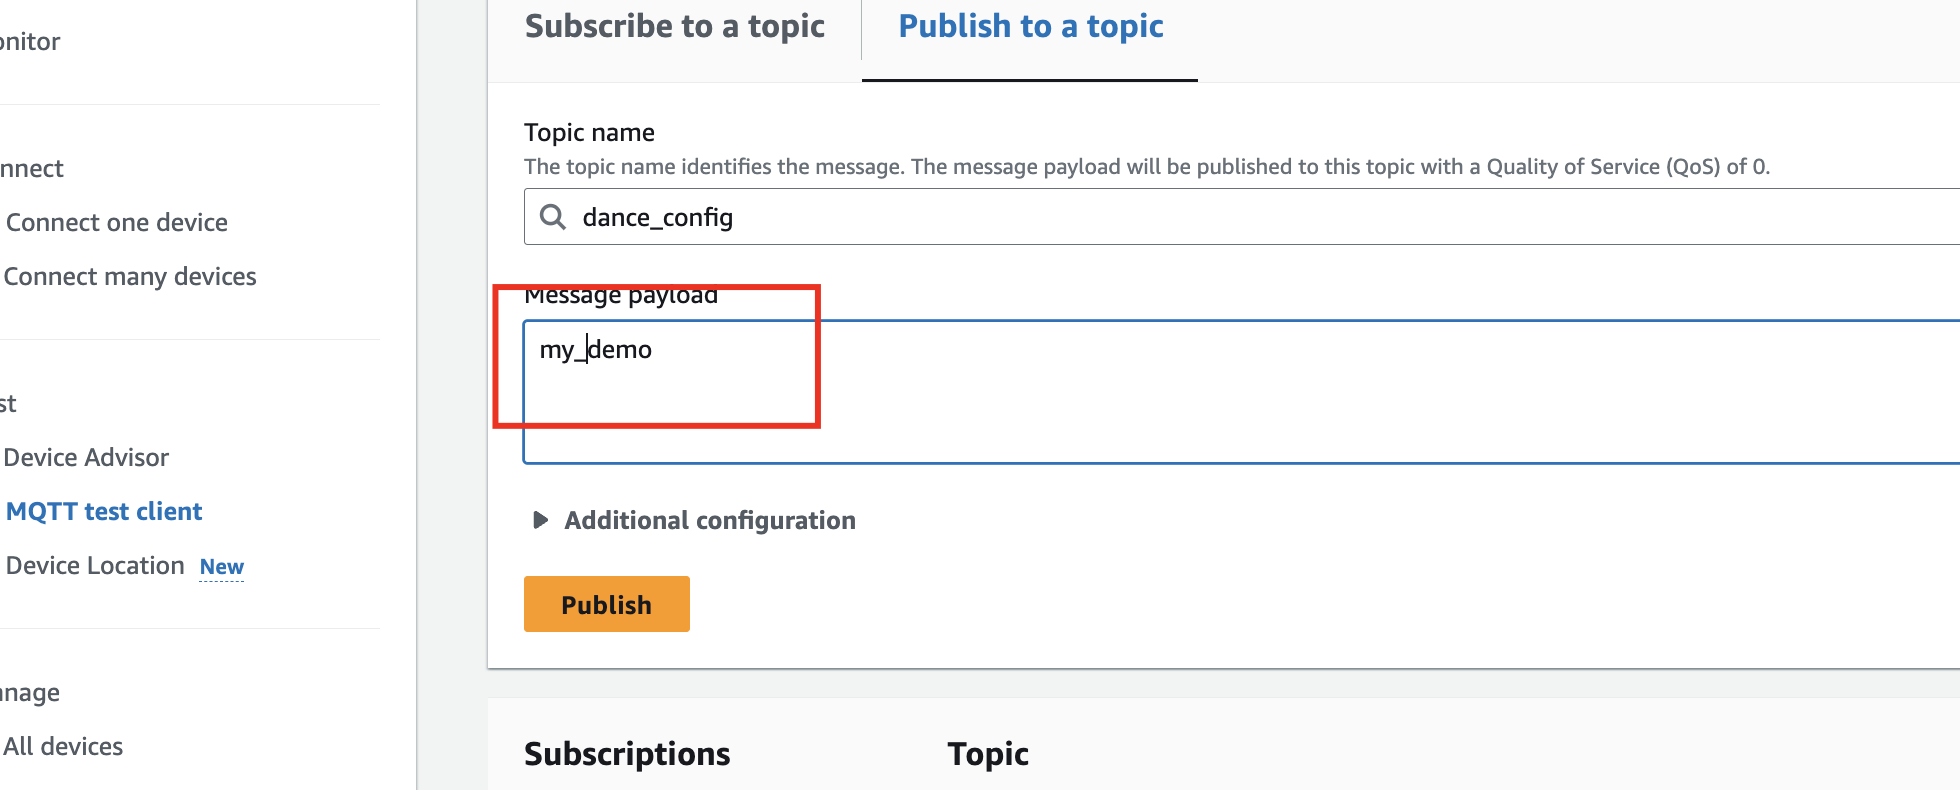
Task: Navigate to Device Location
Action: point(95,565)
